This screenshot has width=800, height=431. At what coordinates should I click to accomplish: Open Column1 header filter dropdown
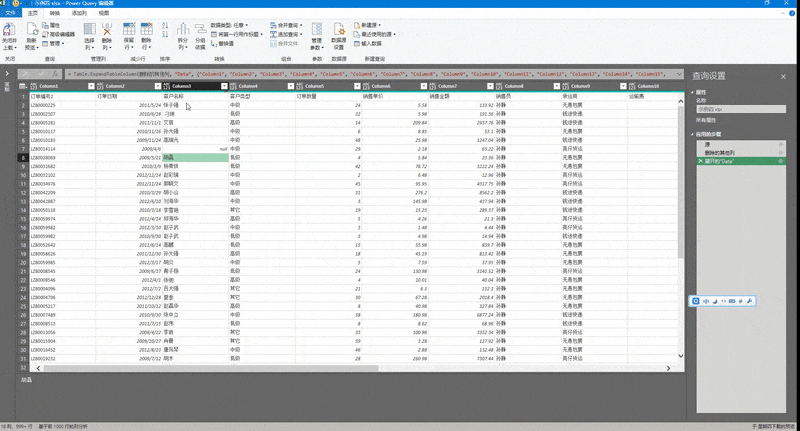pyautogui.click(x=91, y=86)
